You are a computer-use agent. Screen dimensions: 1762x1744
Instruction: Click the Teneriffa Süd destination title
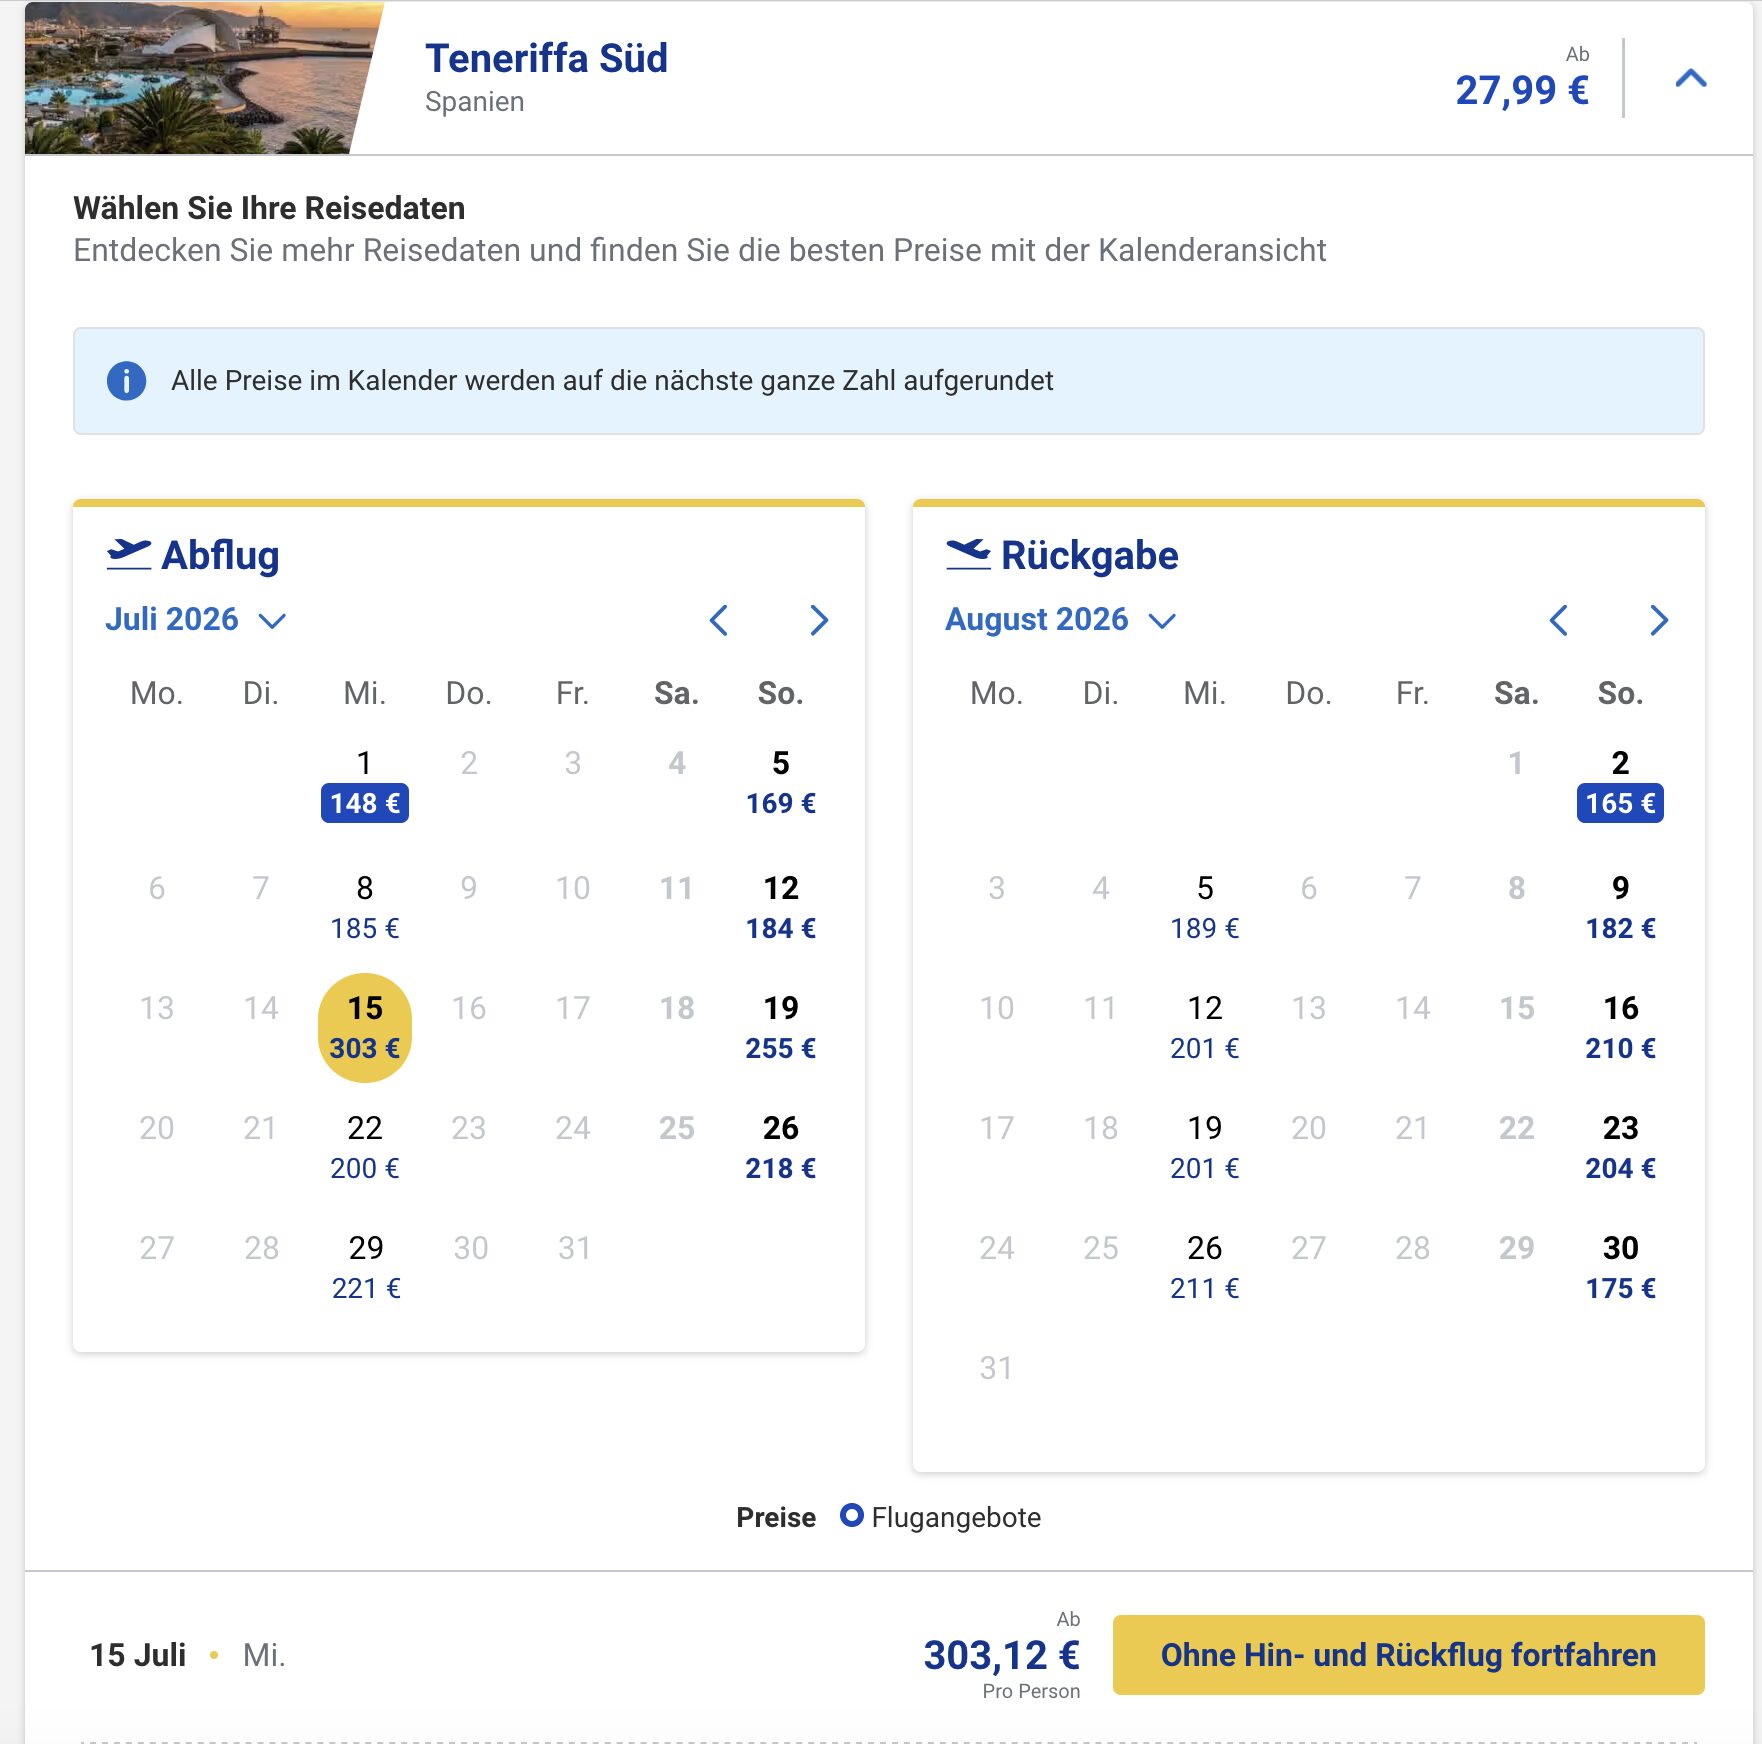point(546,58)
